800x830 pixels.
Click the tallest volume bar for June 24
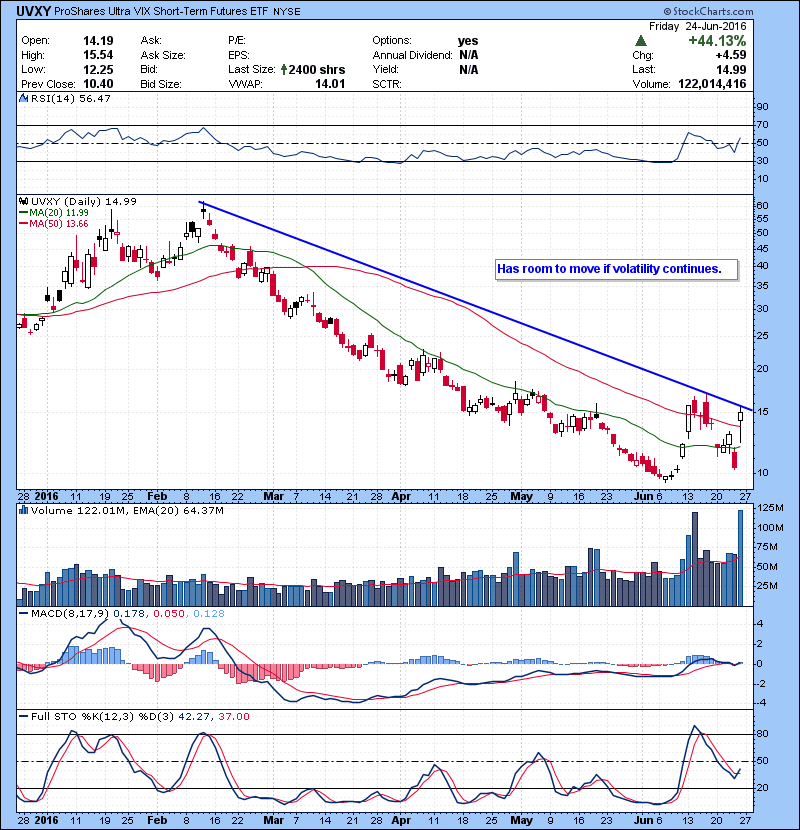click(740, 557)
